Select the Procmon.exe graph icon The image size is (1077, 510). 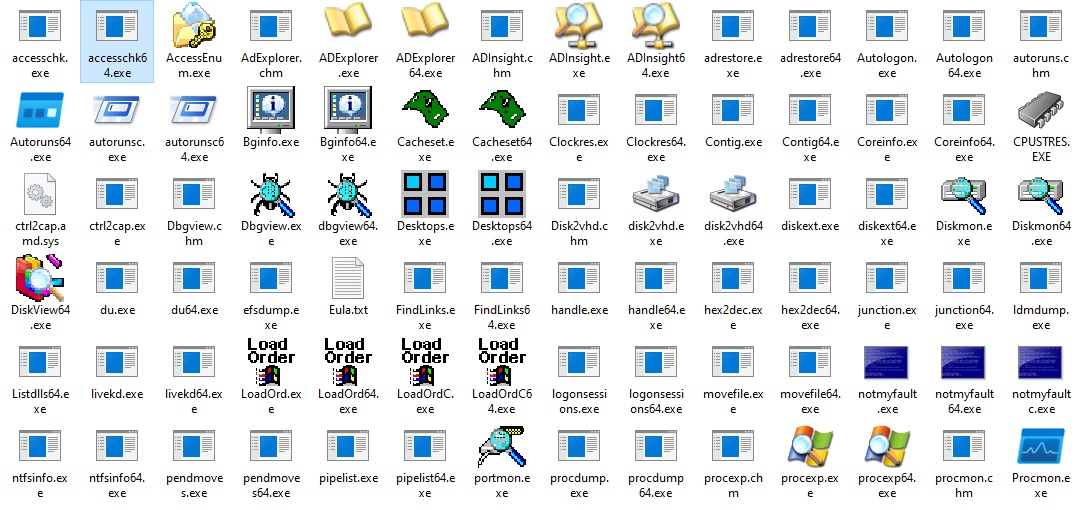pyautogui.click(x=1041, y=445)
